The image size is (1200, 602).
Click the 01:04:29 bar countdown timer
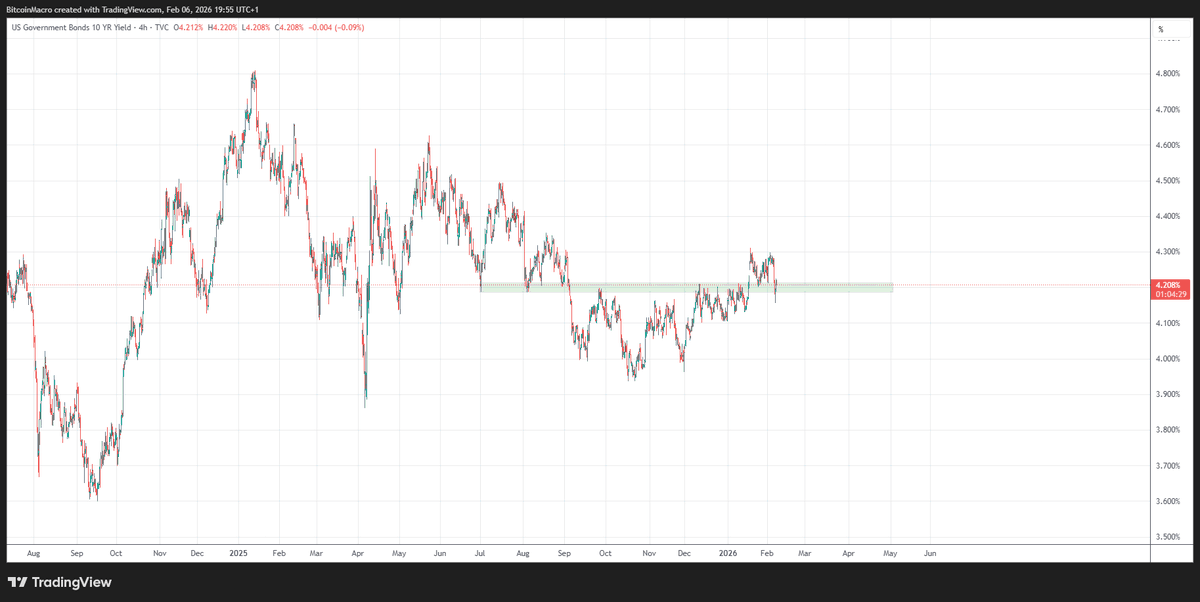[x=1169, y=295]
